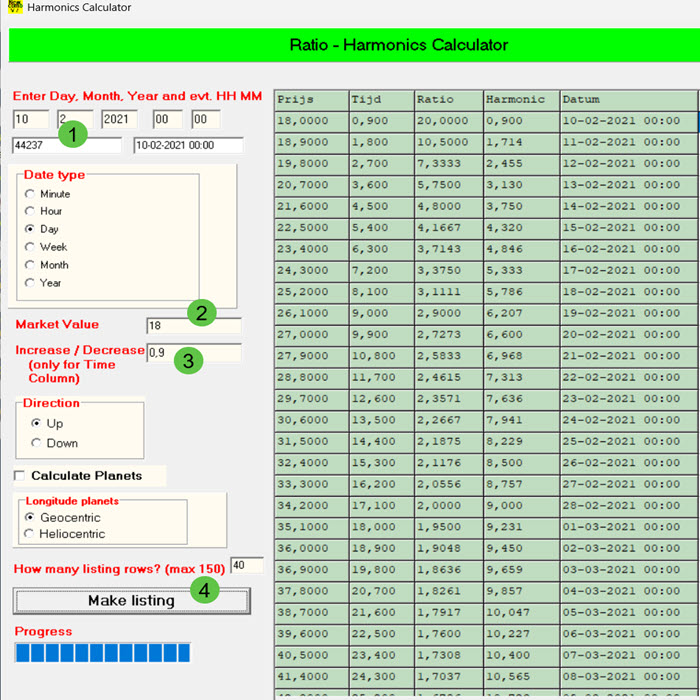Select Ratio cell 5,7500
Image resolution: width=700 pixels, height=700 pixels.
point(449,185)
